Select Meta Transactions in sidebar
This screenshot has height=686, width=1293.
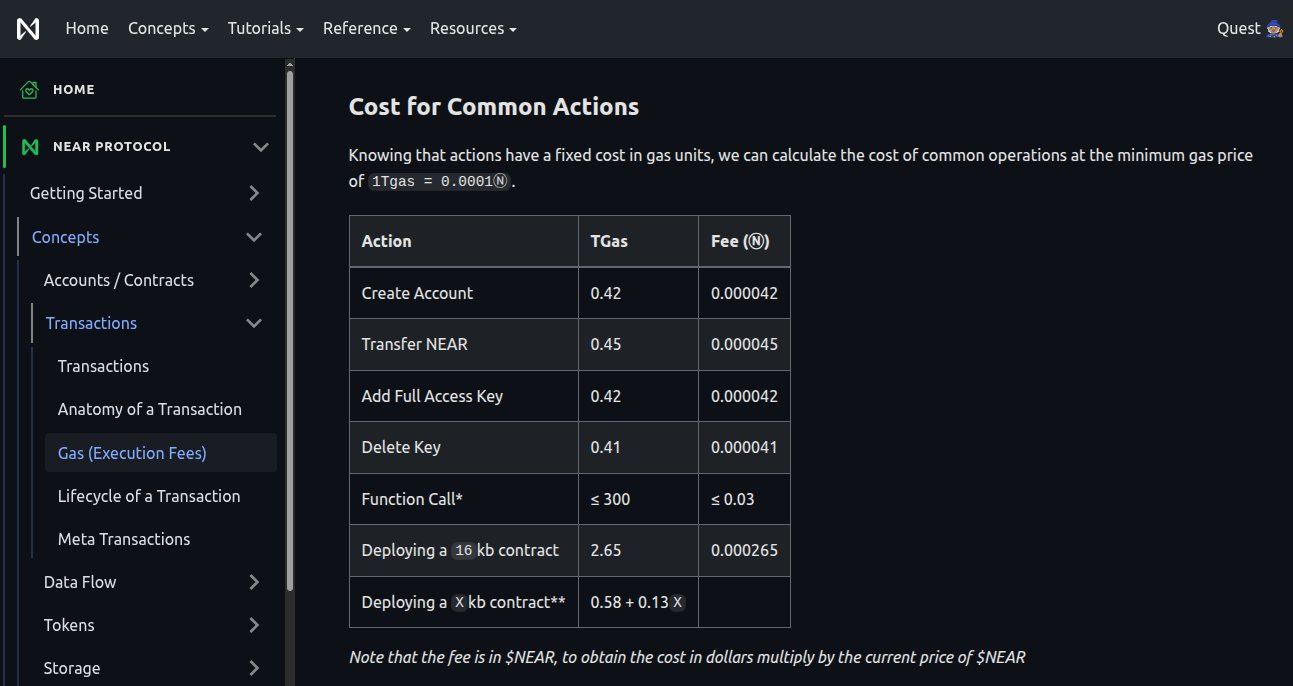[x=124, y=539]
